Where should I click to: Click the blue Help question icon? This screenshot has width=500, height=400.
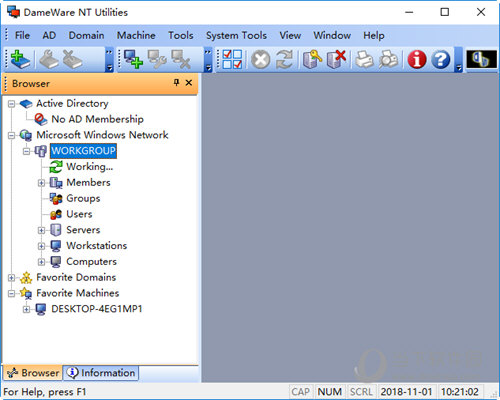coord(441,60)
